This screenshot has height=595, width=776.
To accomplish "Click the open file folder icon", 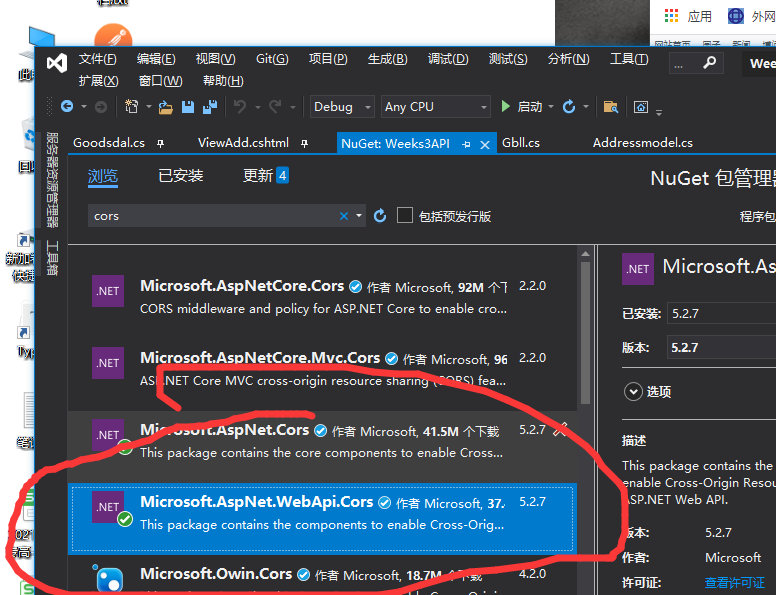I will point(165,107).
